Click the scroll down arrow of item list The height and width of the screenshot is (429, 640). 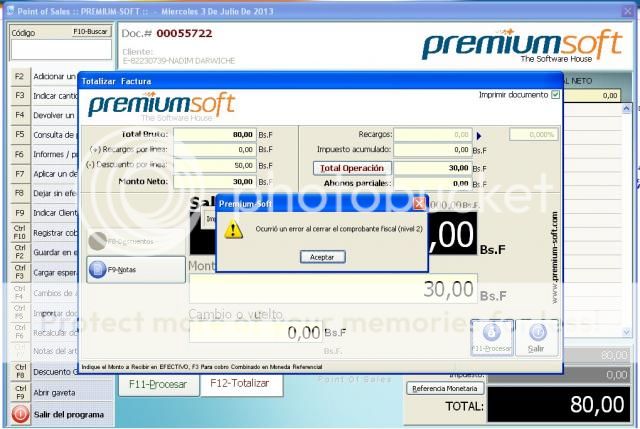tap(627, 332)
